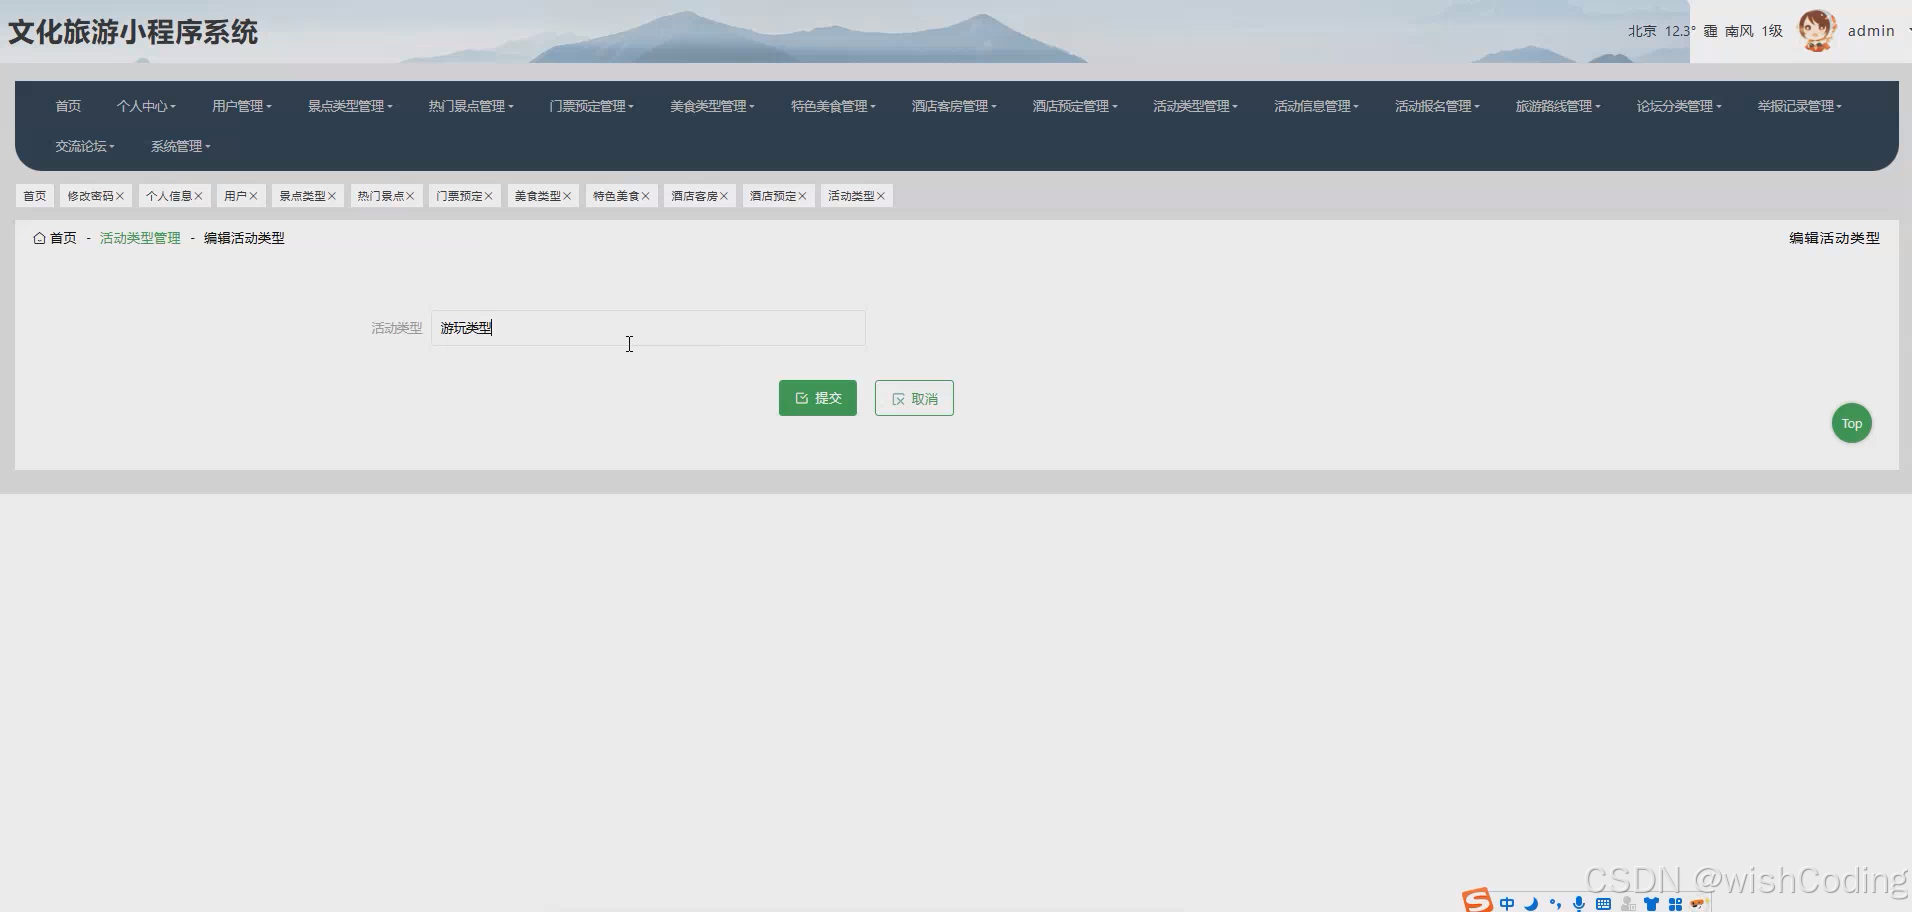1912x912 pixels.
Task: Open the Sogou input toolbox
Action: (x=1675, y=903)
